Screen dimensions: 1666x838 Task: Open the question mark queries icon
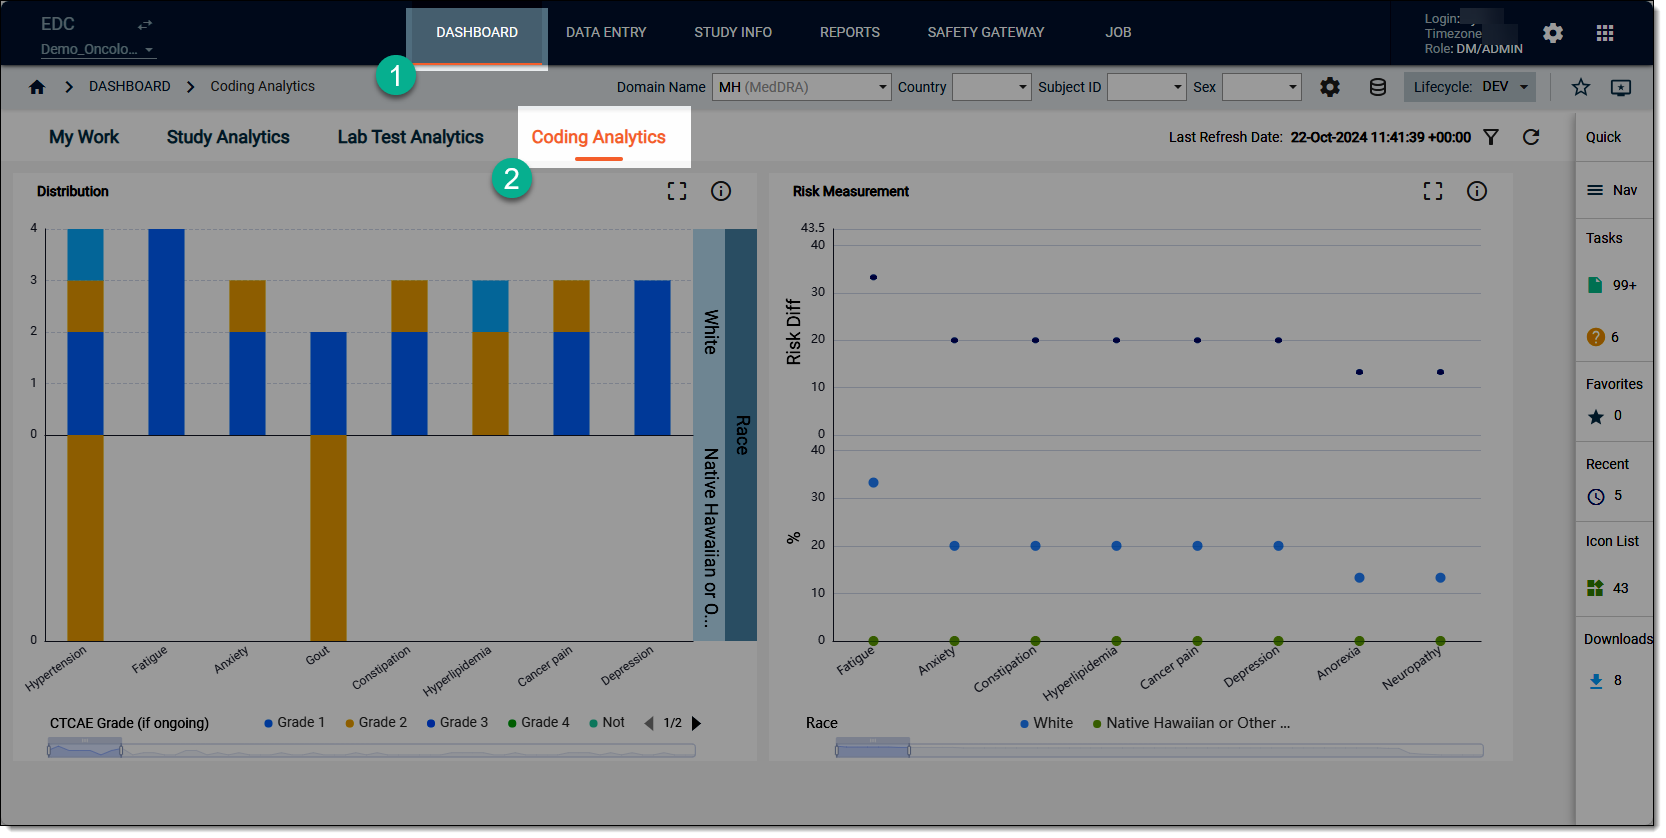tap(1595, 337)
